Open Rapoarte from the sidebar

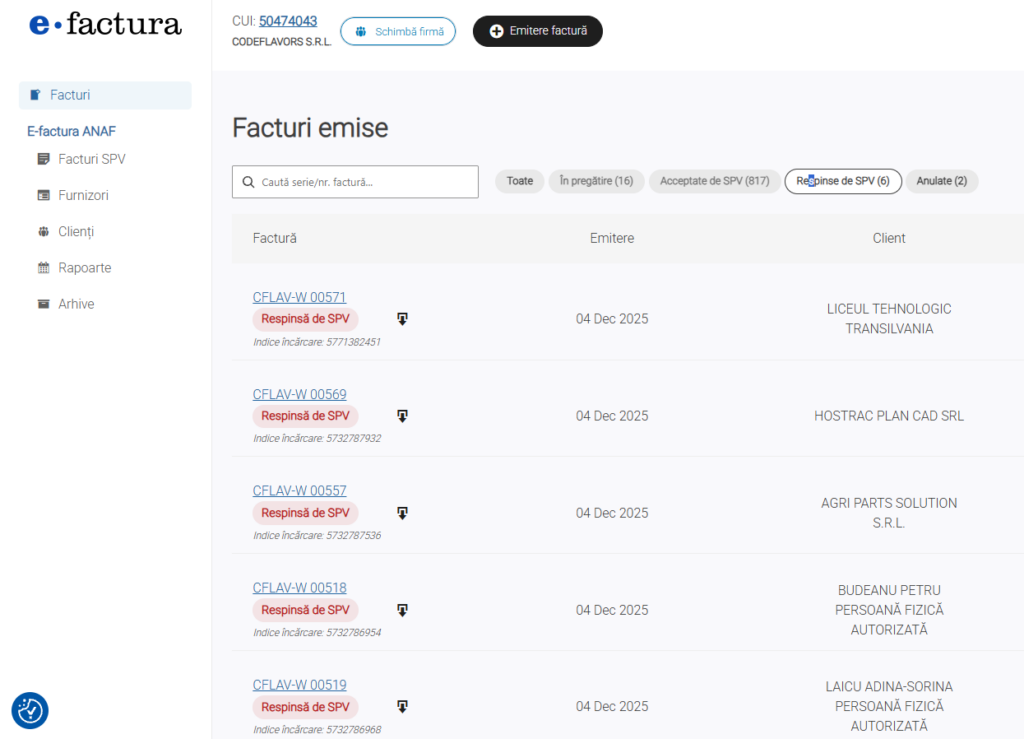coord(84,268)
